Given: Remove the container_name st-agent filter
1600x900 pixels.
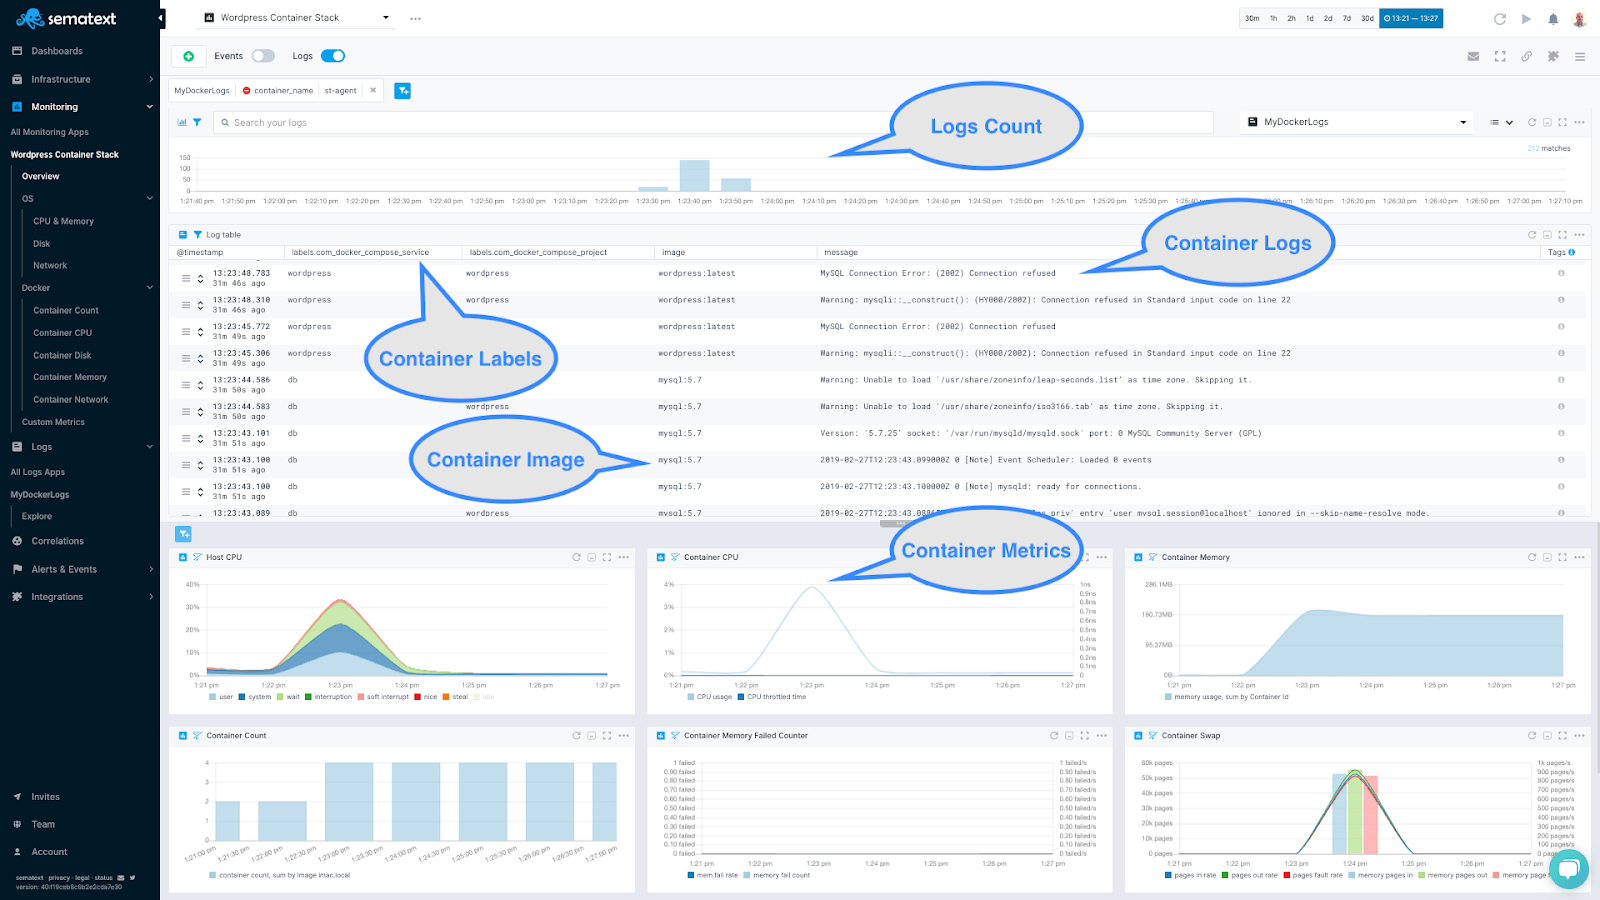Looking at the screenshot, I should click(373, 90).
